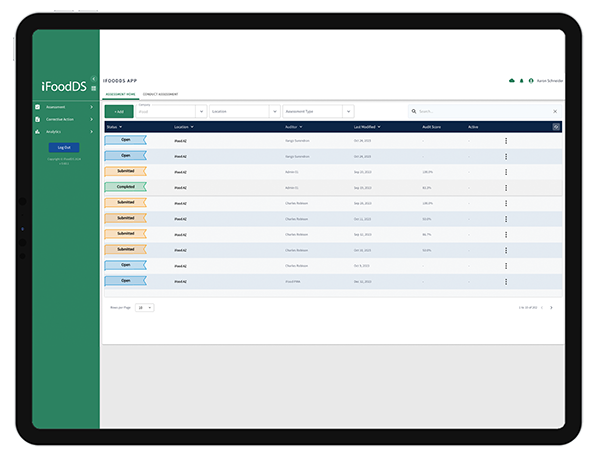Go to the previous page arrow
This screenshot has width=600, height=457.
click(542, 308)
